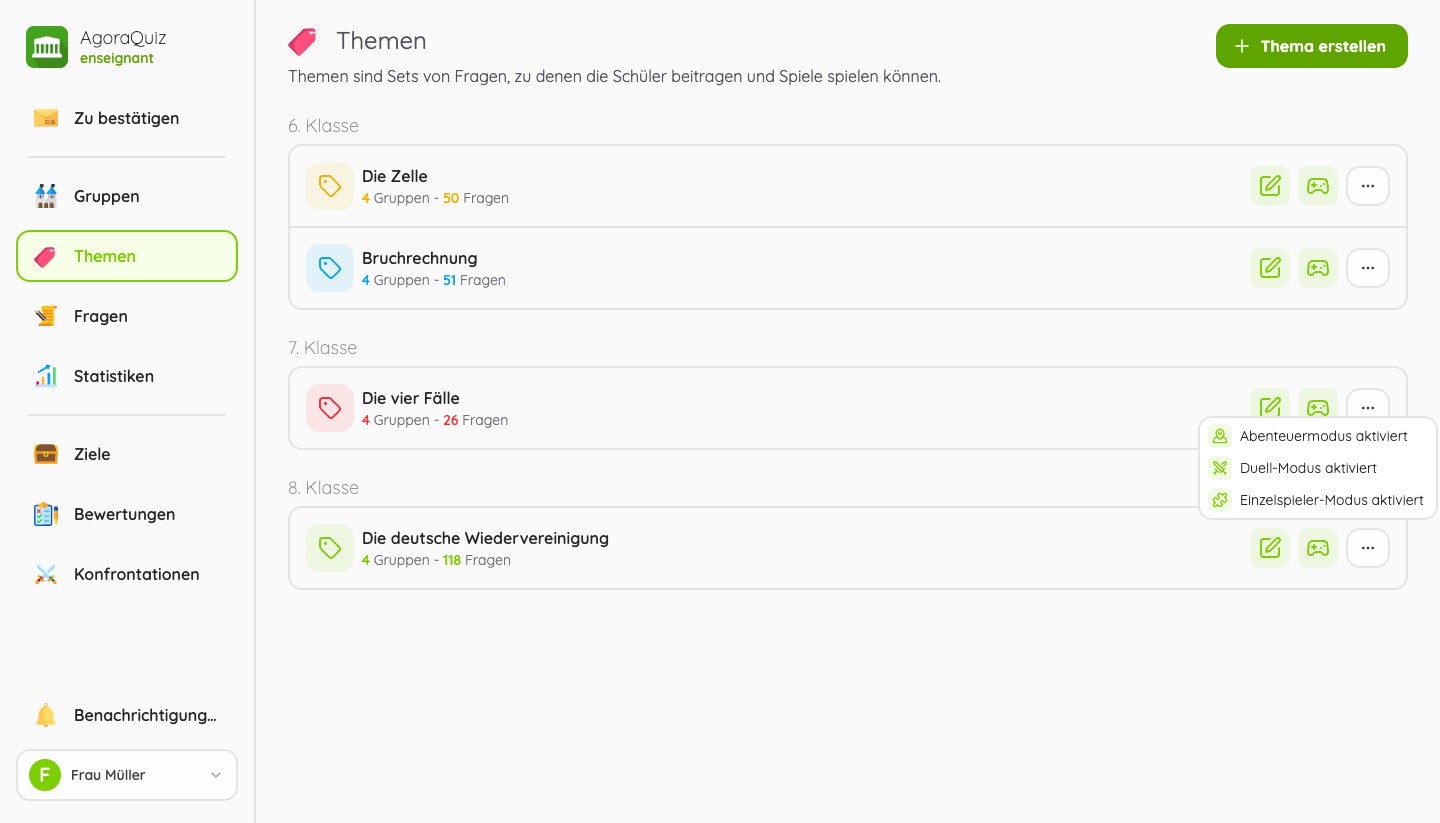Open the Bewertungen section
This screenshot has width=1440, height=823.
(x=127, y=514)
